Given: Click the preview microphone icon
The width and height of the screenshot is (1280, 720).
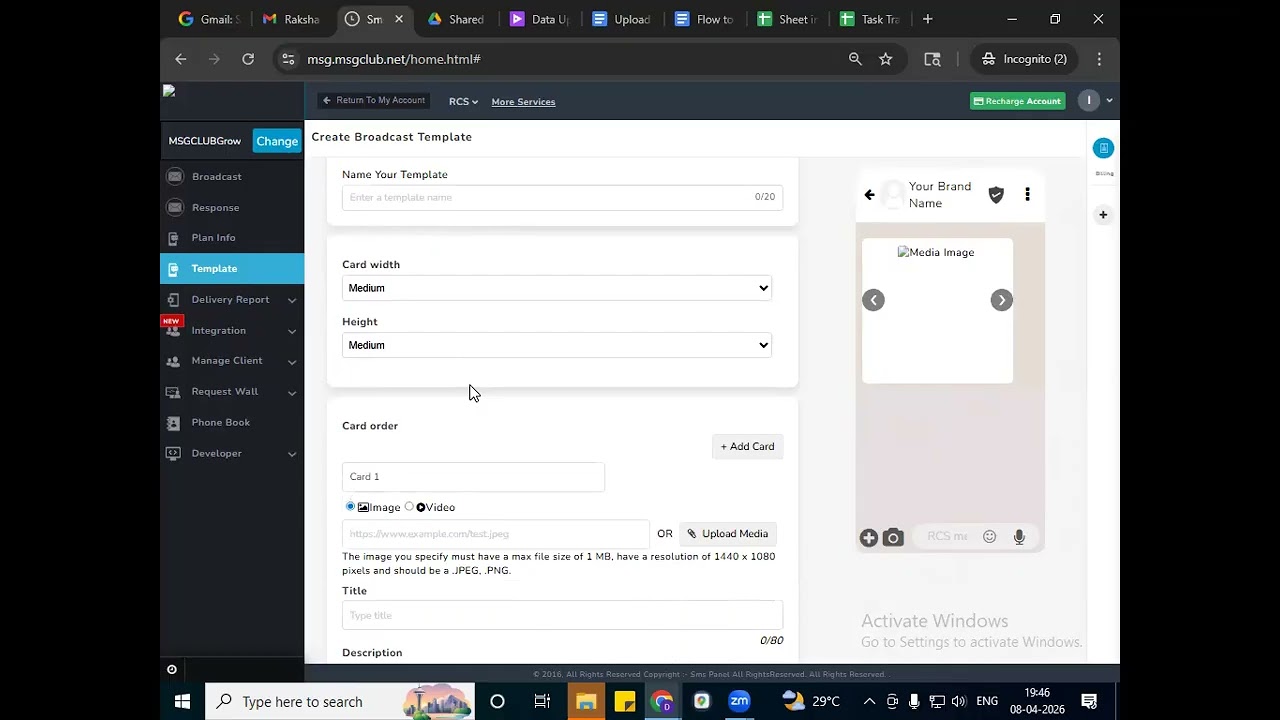Looking at the screenshot, I should pyautogui.click(x=1019, y=537).
